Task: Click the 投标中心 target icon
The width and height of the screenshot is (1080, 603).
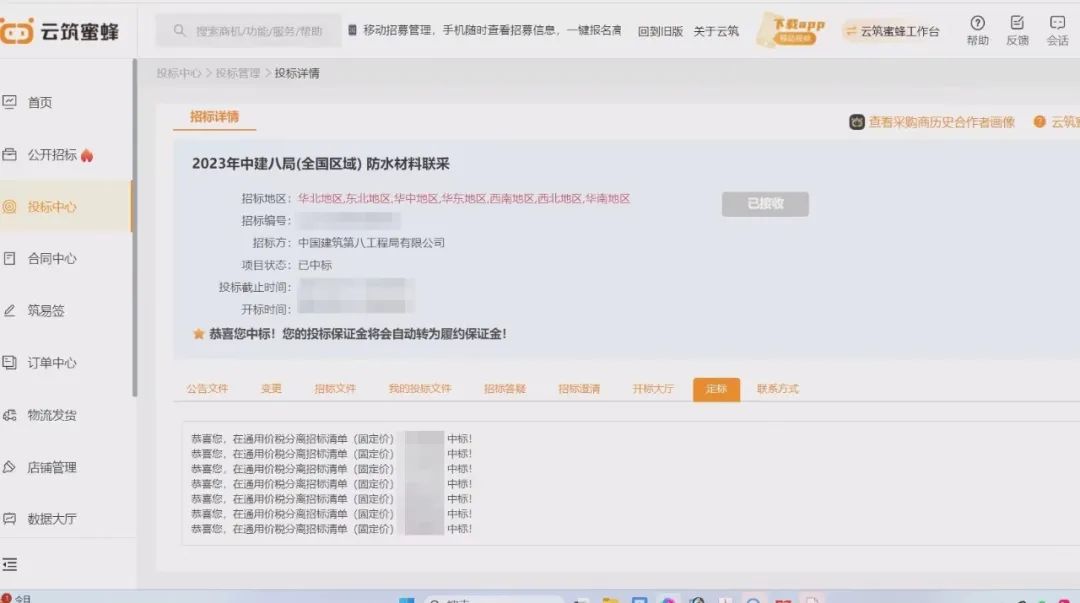Action: point(9,206)
